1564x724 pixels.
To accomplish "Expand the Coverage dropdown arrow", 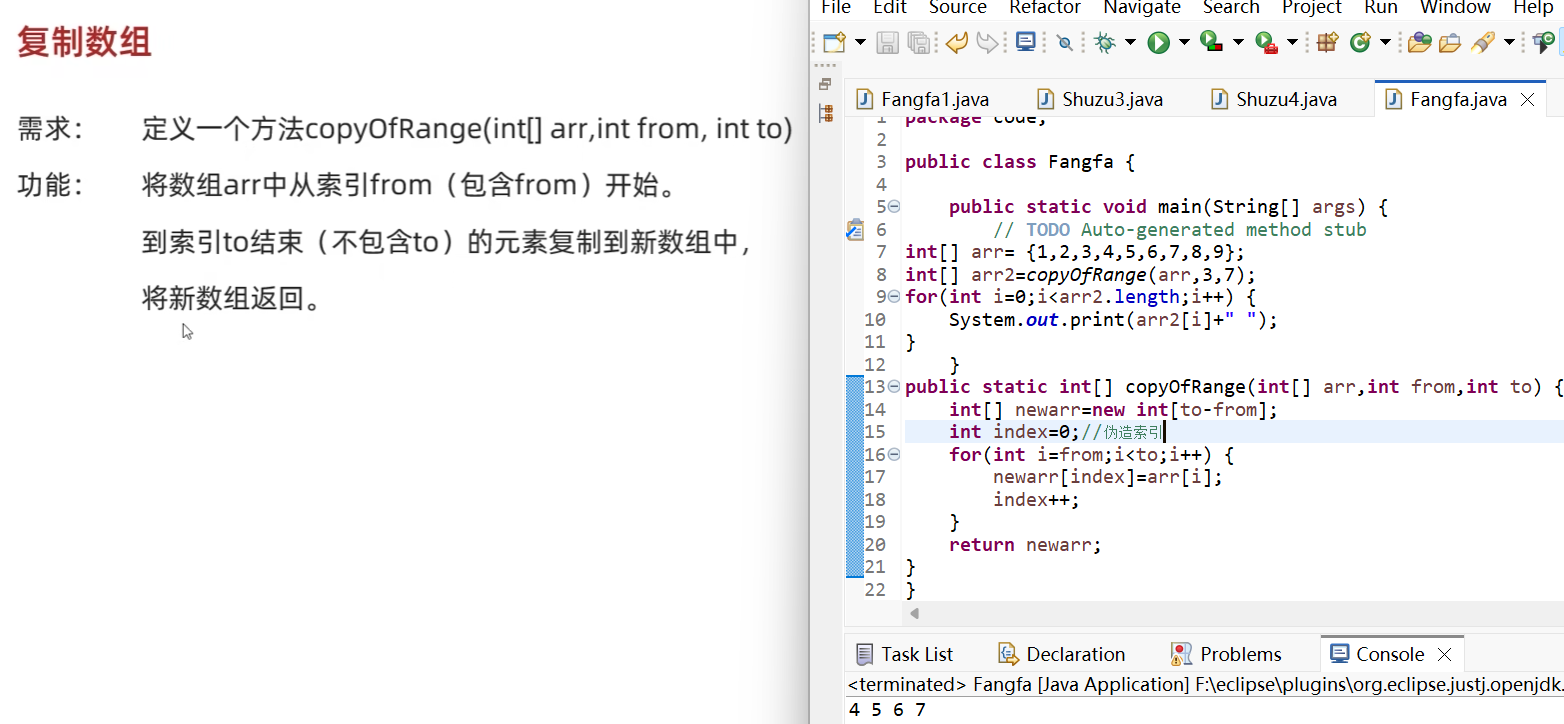I will click(1238, 42).
